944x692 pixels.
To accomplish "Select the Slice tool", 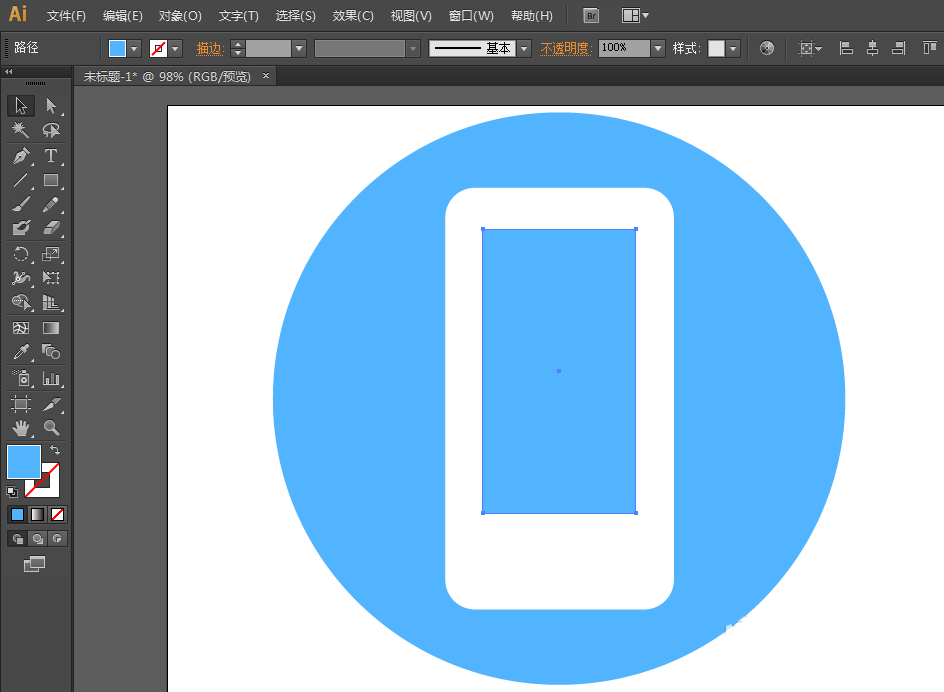I will (51, 404).
